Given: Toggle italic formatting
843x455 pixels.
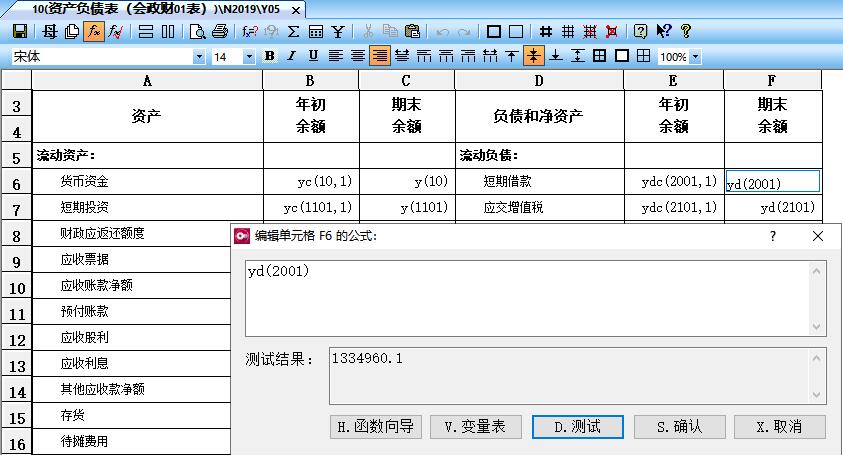Looking at the screenshot, I should [x=291, y=56].
